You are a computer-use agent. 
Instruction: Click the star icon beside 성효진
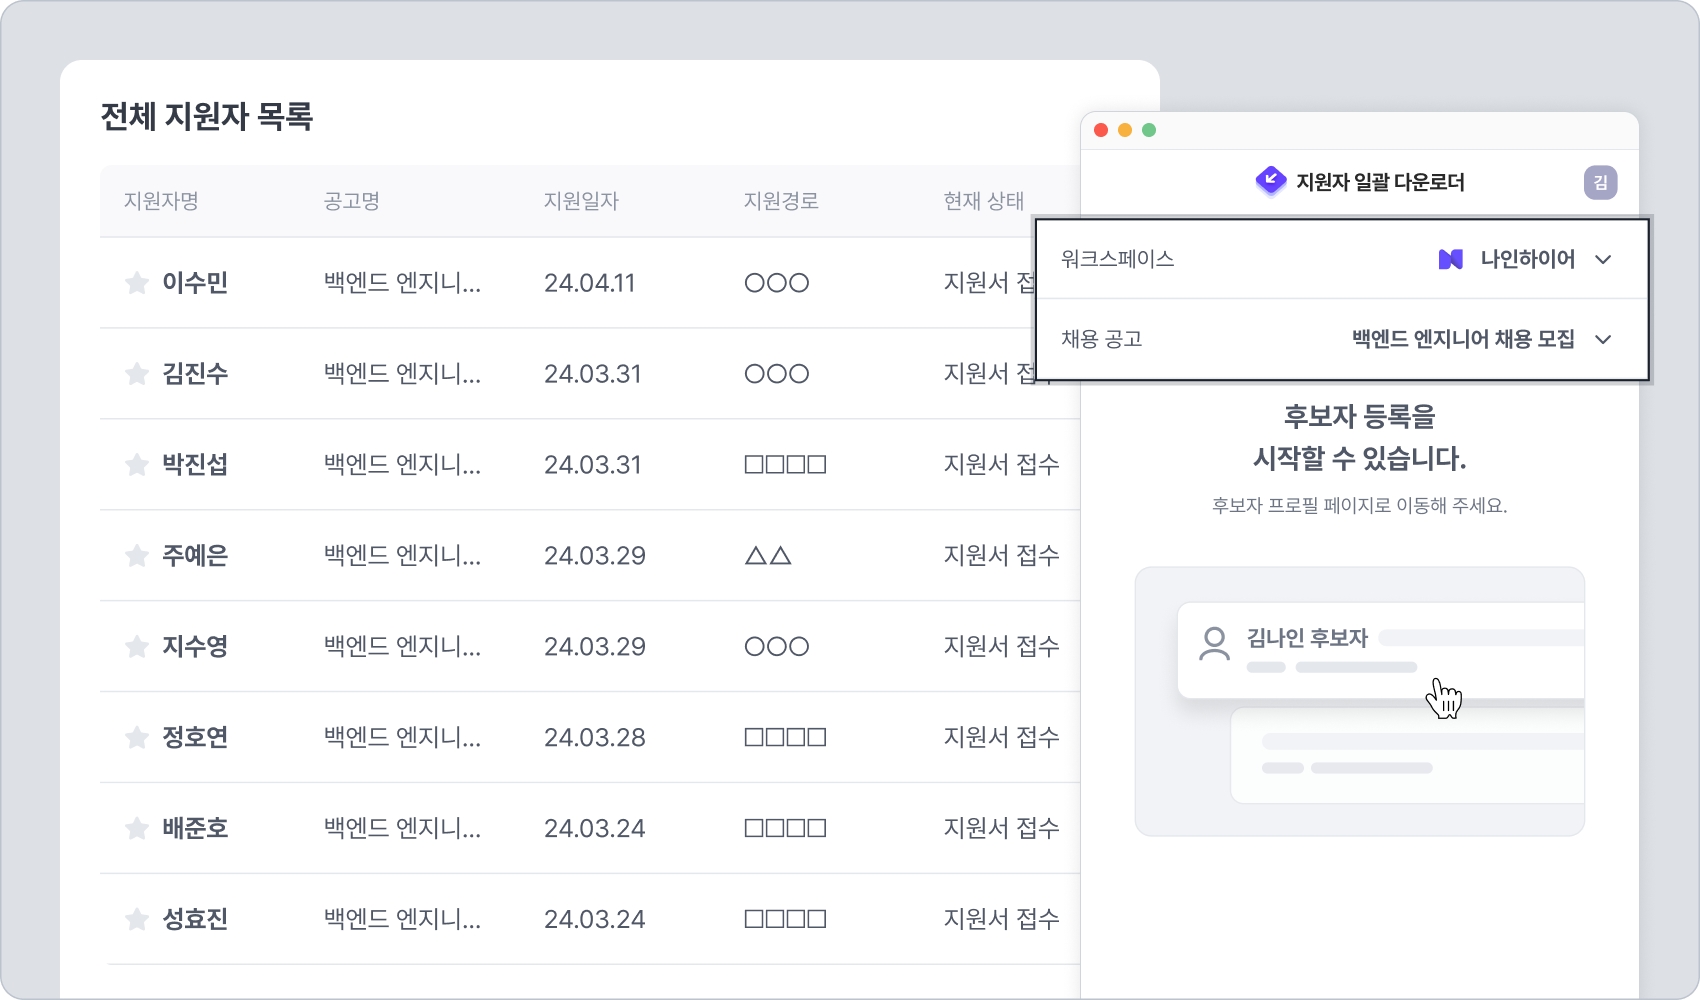(137, 919)
